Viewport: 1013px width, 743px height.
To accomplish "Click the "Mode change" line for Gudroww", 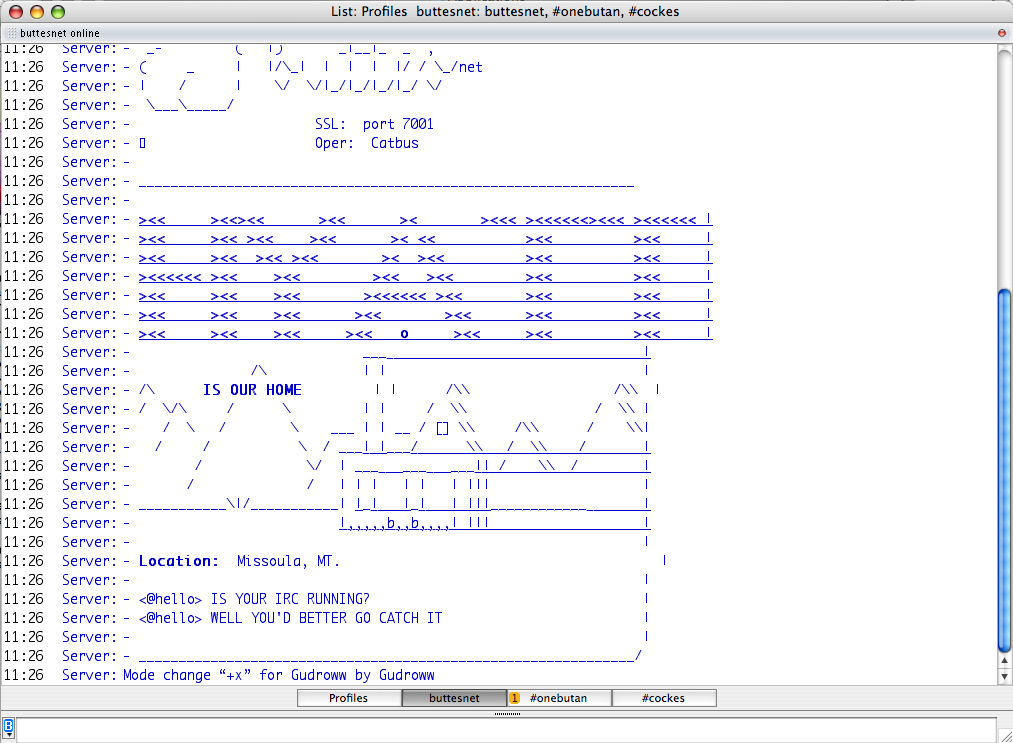I will pyautogui.click(x=278, y=675).
